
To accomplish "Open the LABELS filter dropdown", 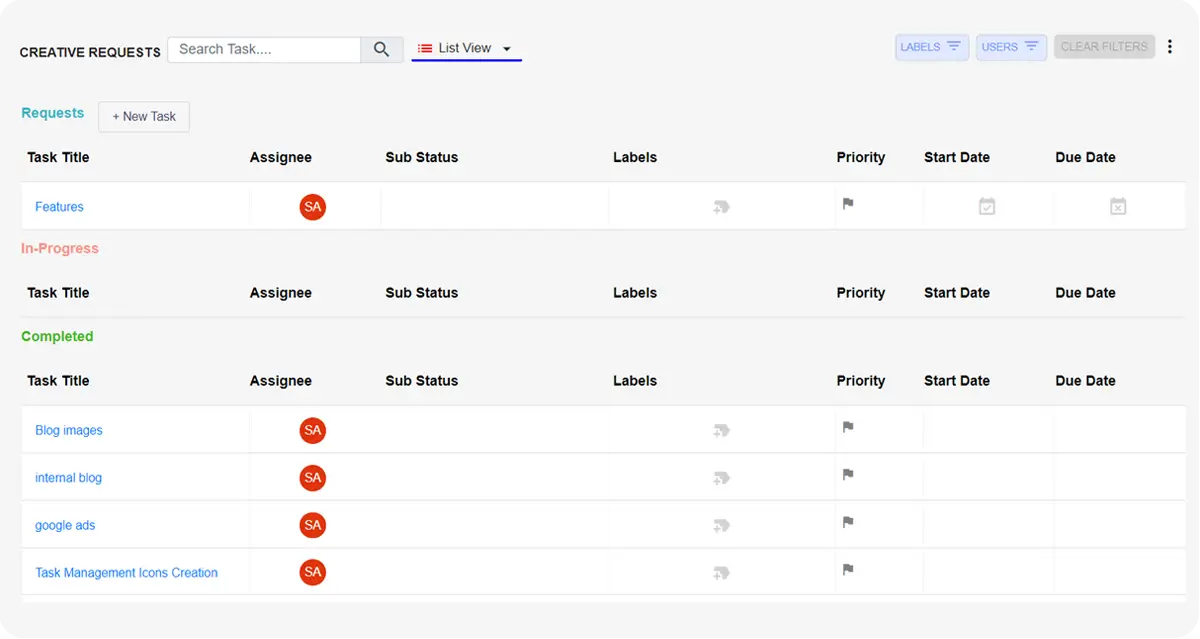I will (931, 46).
